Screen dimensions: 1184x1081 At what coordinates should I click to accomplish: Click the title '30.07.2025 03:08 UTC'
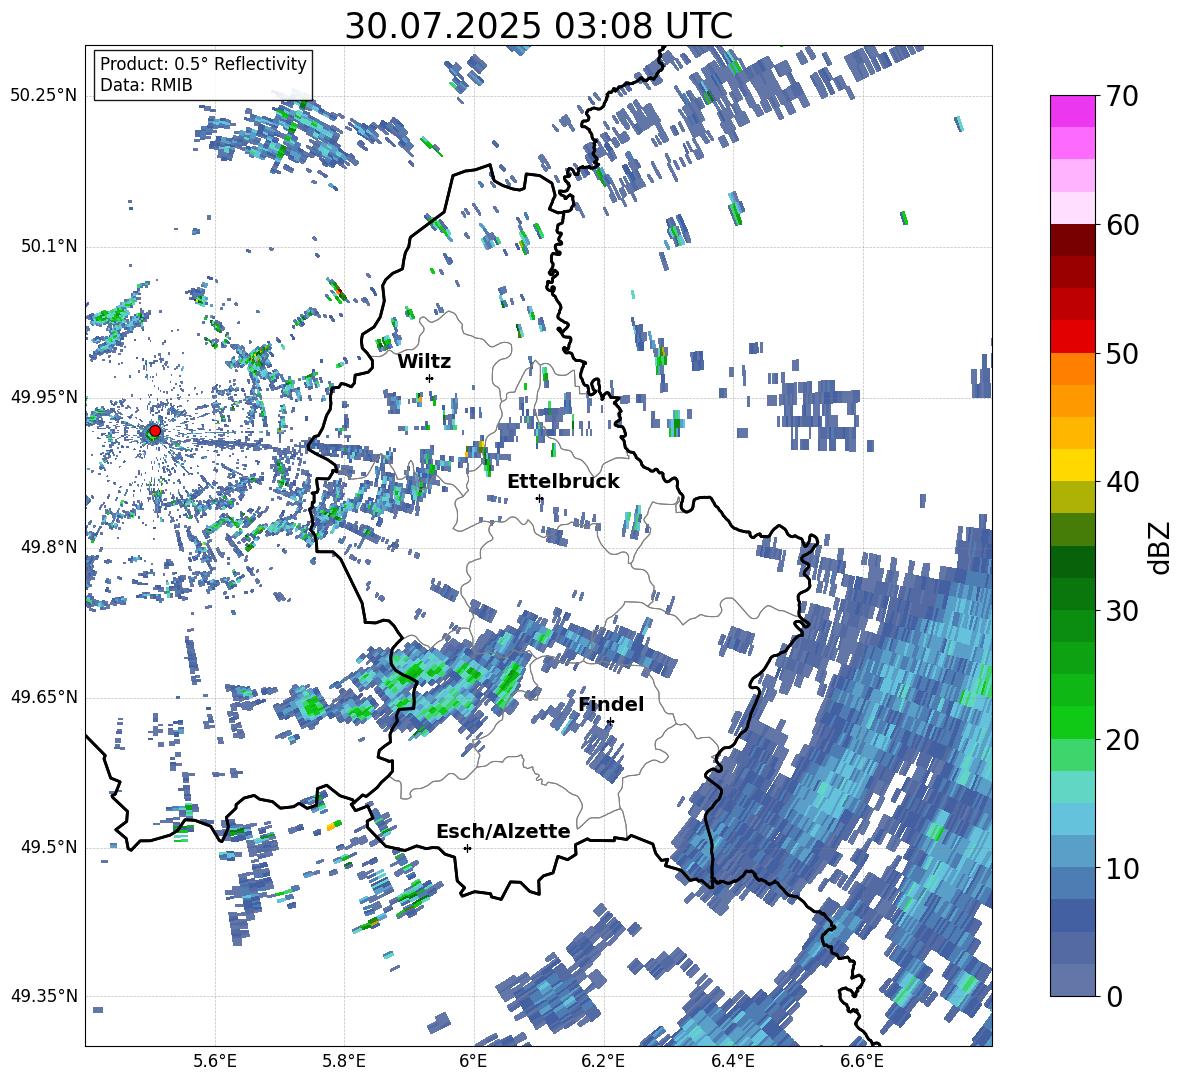[538, 26]
